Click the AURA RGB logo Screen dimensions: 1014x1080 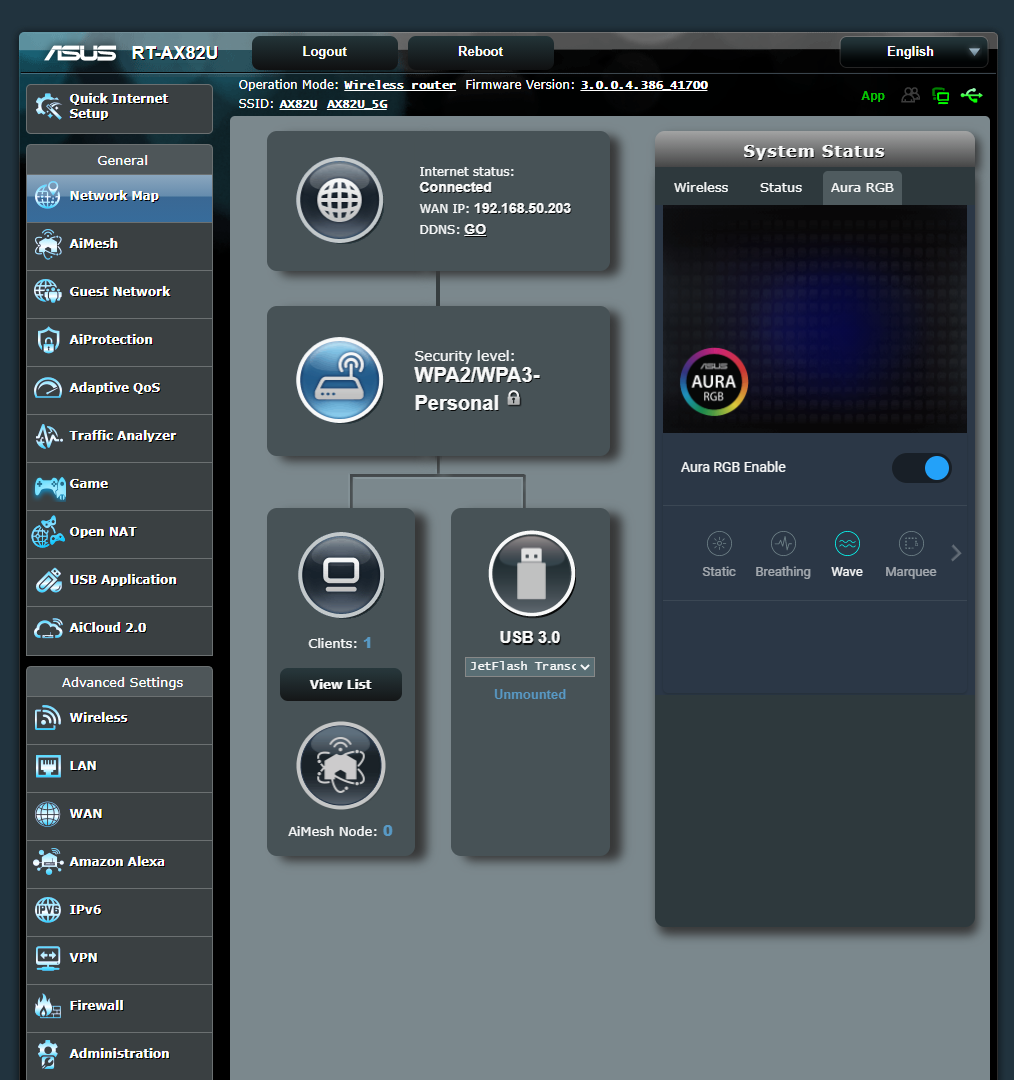pos(714,382)
